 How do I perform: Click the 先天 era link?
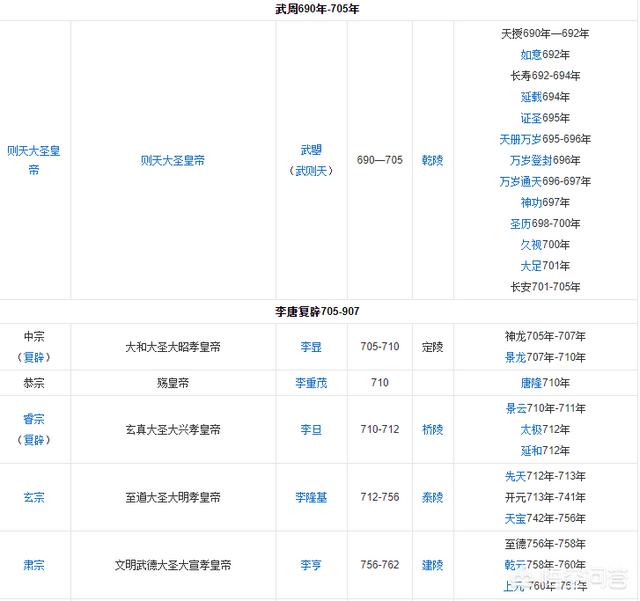[515, 476]
